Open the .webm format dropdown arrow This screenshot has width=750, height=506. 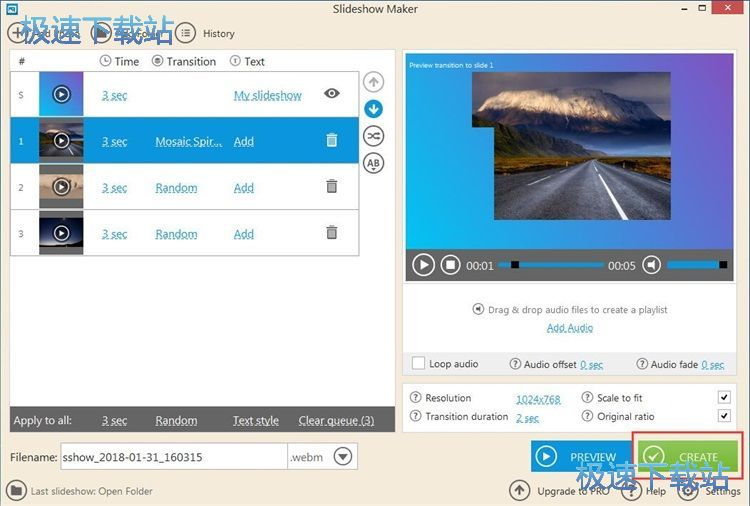coord(343,457)
